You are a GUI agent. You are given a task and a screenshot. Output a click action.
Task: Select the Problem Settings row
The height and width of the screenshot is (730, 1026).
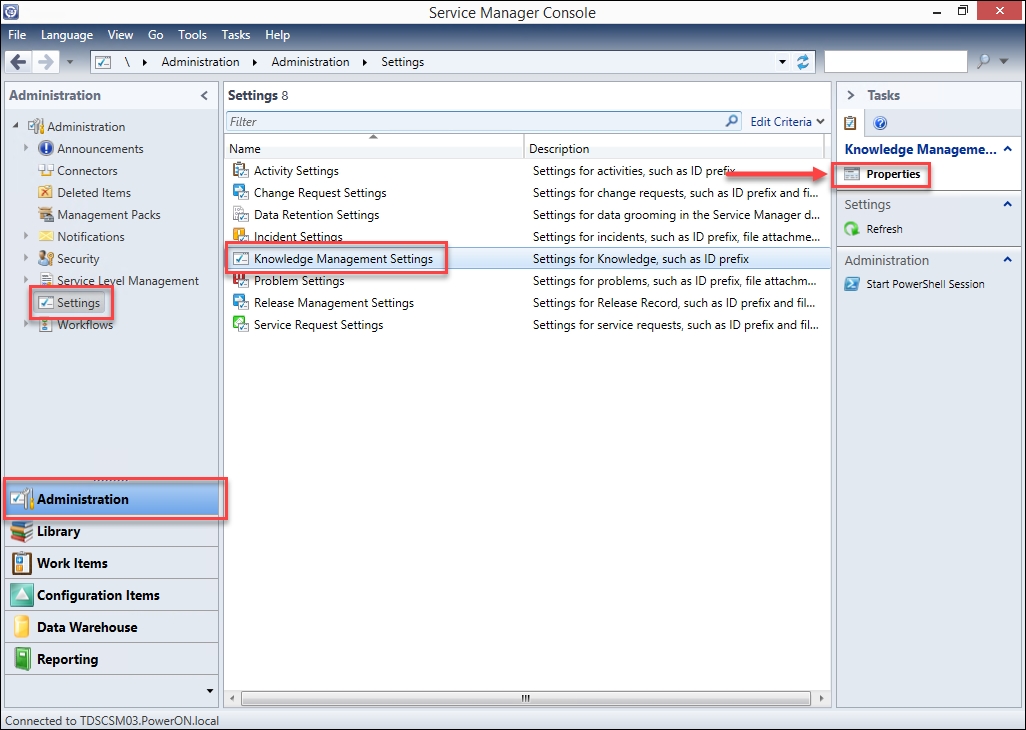click(527, 281)
